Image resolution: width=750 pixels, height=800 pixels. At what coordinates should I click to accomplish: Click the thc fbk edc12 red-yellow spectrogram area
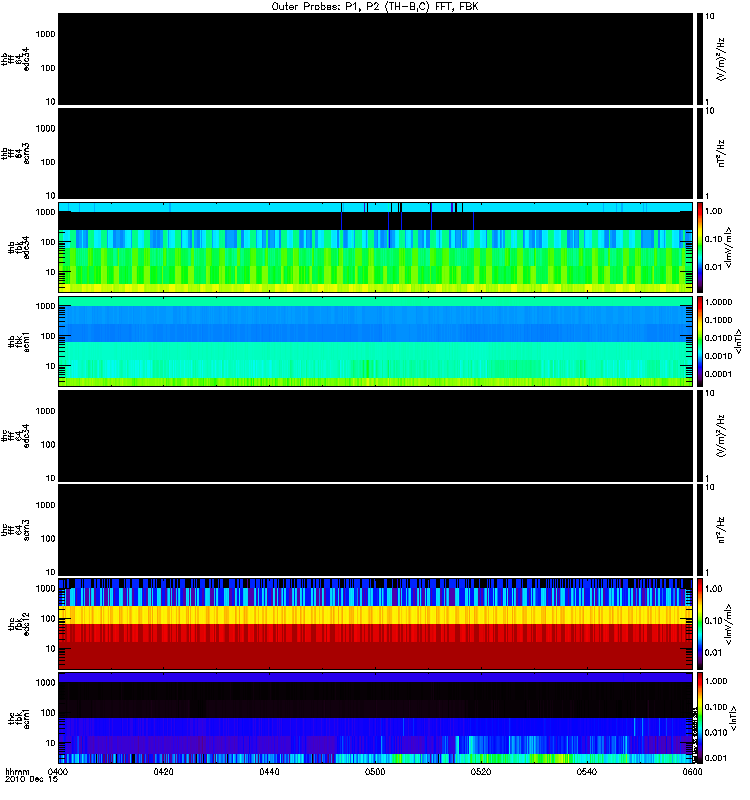(x=375, y=623)
